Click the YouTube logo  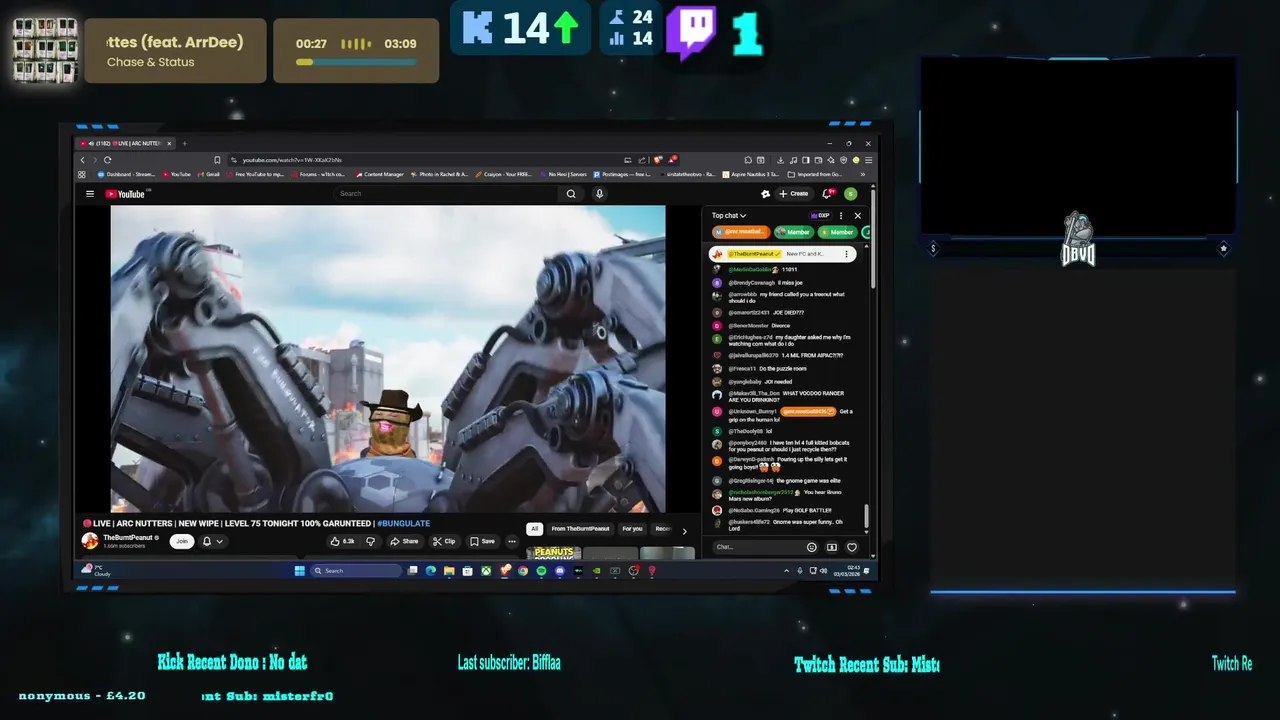coord(127,194)
